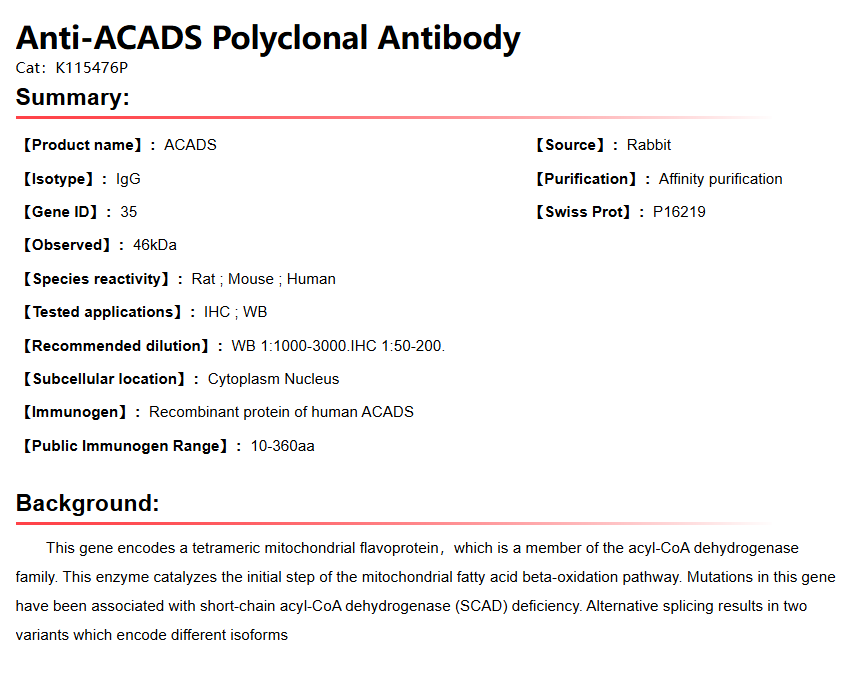Click the Public Immunogen Range value 10-360aa

tap(282, 446)
